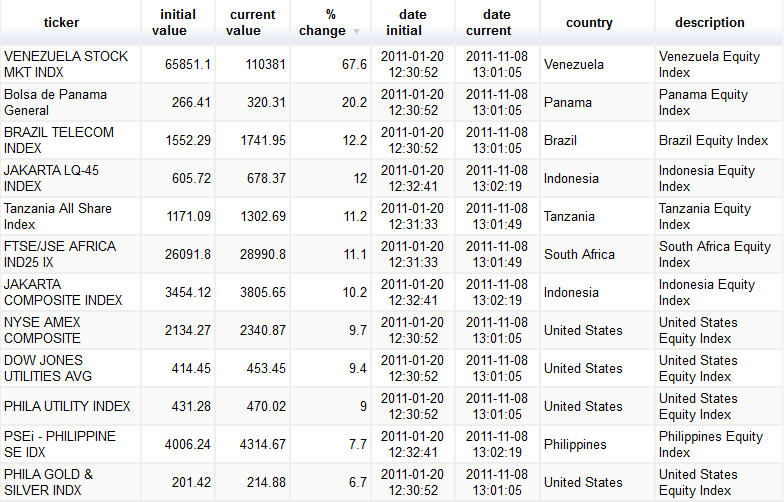Select the BRAZIL TELECOM INDEX ticker cell
Viewport: 784px width, 502px height.
(x=70, y=140)
